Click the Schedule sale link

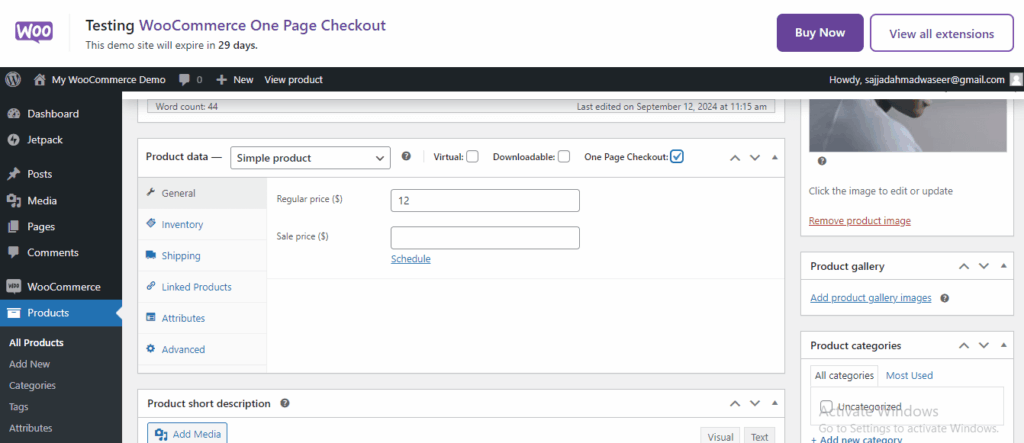[x=411, y=259]
